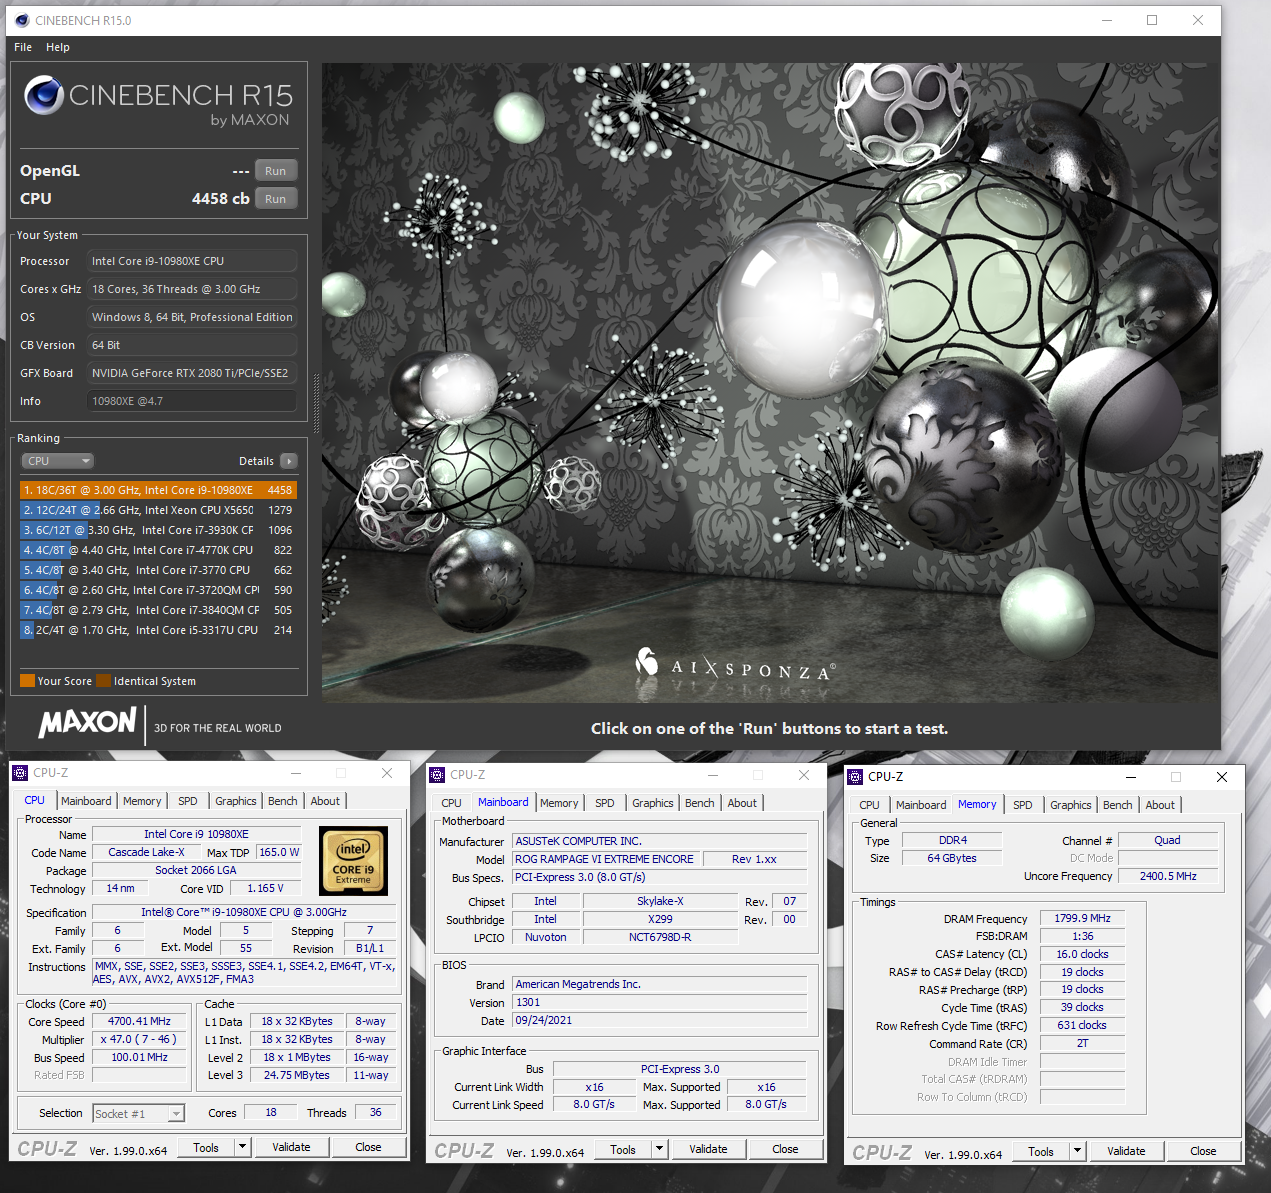Click the BIOS Version value 1301
This screenshot has width=1271, height=1193.
click(659, 1002)
